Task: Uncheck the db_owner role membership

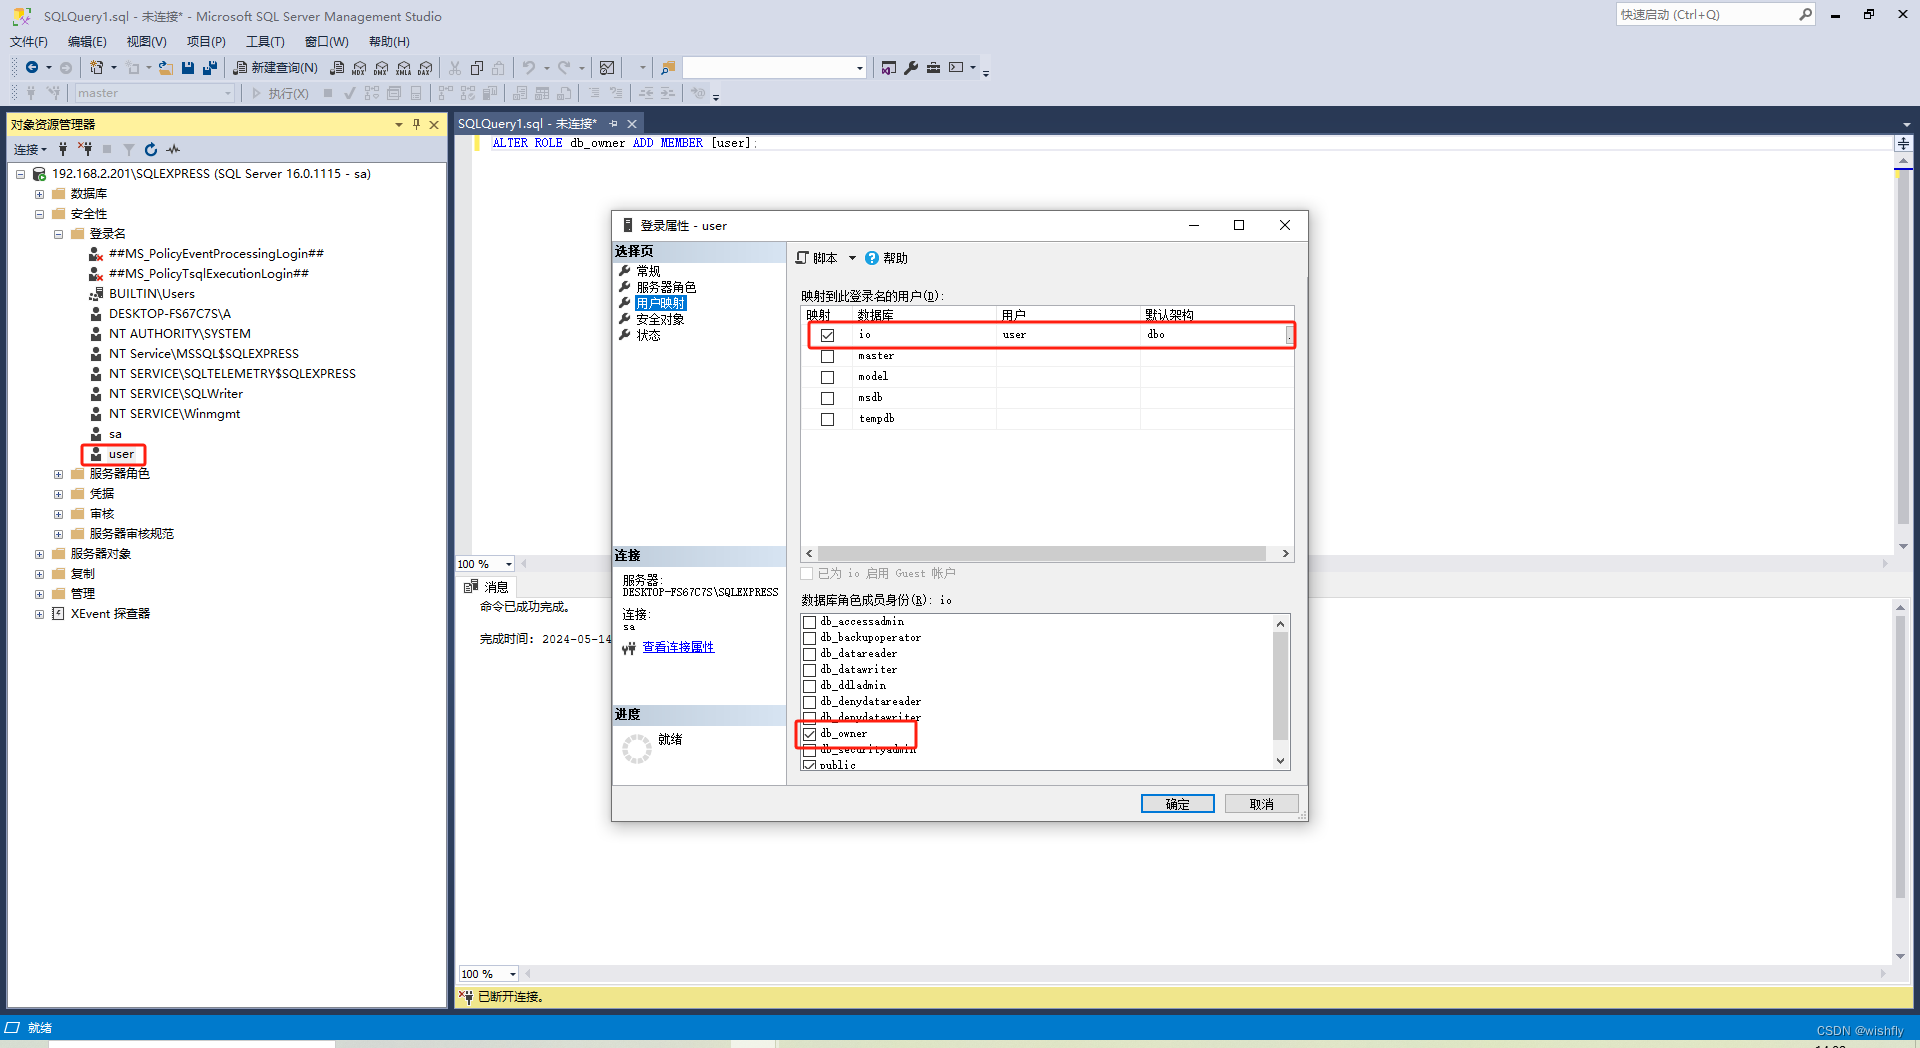Action: [x=809, y=734]
